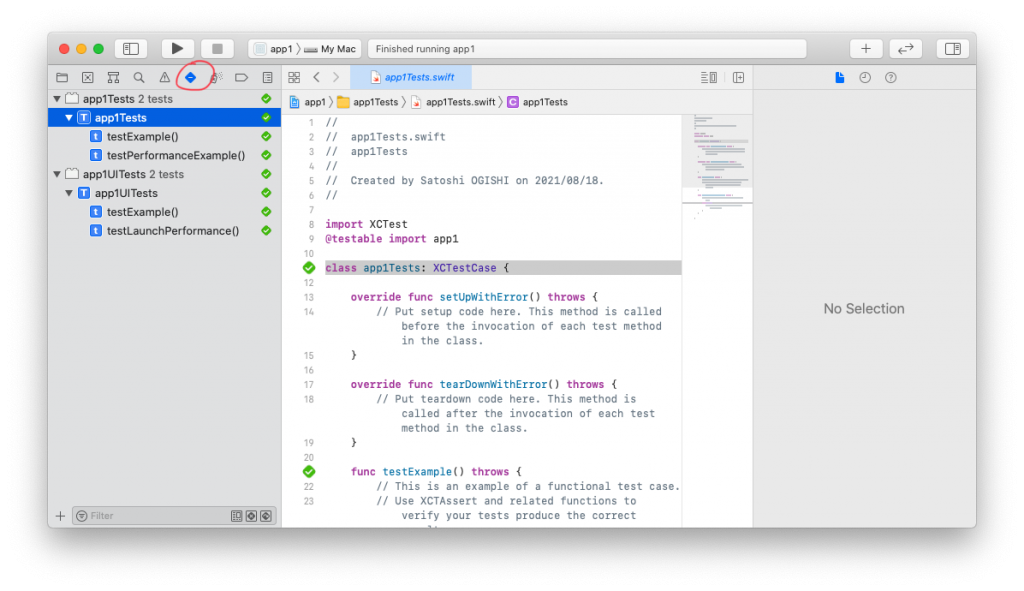Select the app1Tests class row in navigator

(x=165, y=118)
